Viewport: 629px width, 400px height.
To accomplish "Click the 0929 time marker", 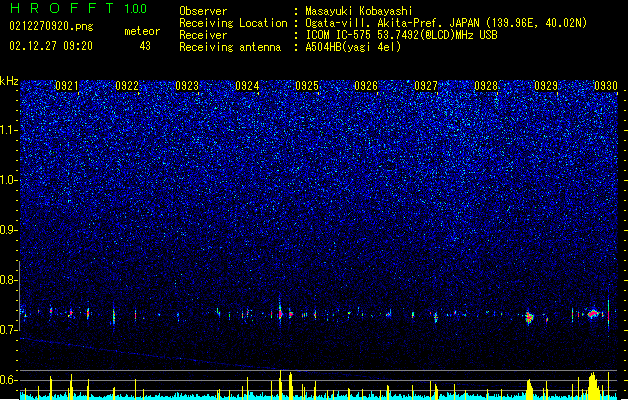I will tap(546, 86).
